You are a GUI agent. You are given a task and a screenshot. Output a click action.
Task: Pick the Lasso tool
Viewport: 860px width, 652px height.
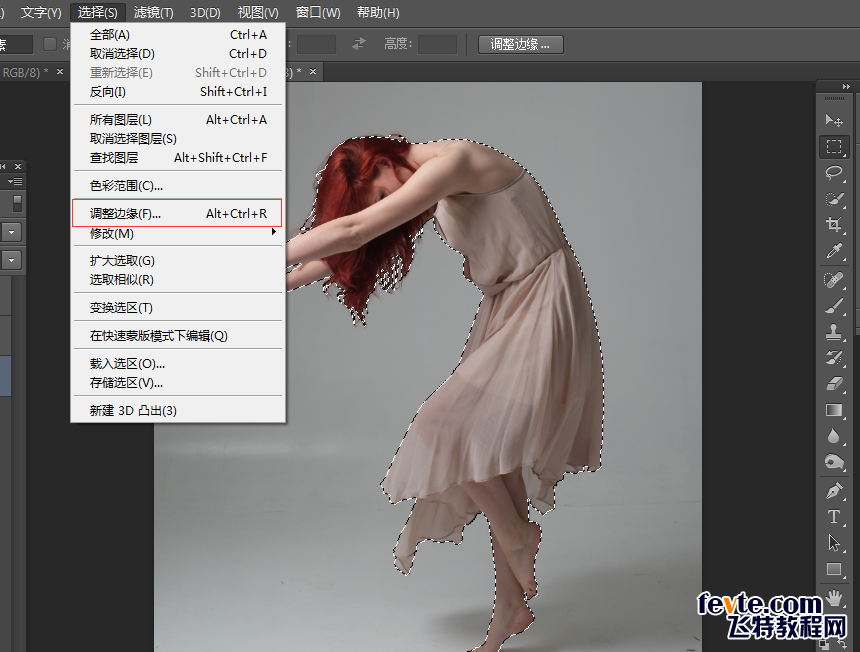[x=833, y=173]
